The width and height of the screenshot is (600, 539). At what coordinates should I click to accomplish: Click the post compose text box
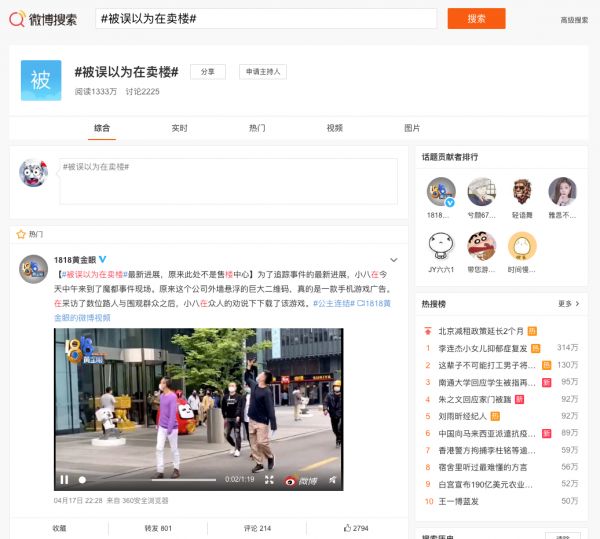click(x=227, y=181)
